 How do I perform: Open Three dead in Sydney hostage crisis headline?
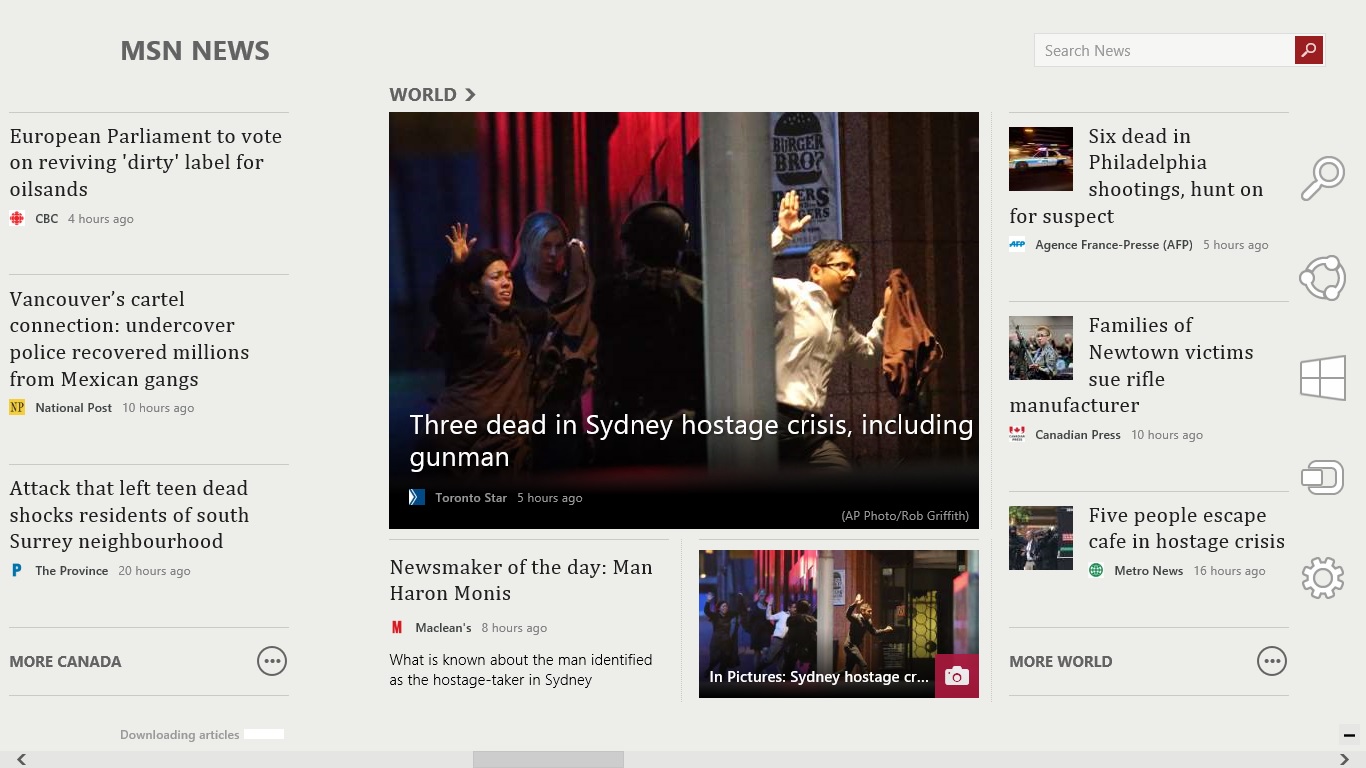point(691,440)
